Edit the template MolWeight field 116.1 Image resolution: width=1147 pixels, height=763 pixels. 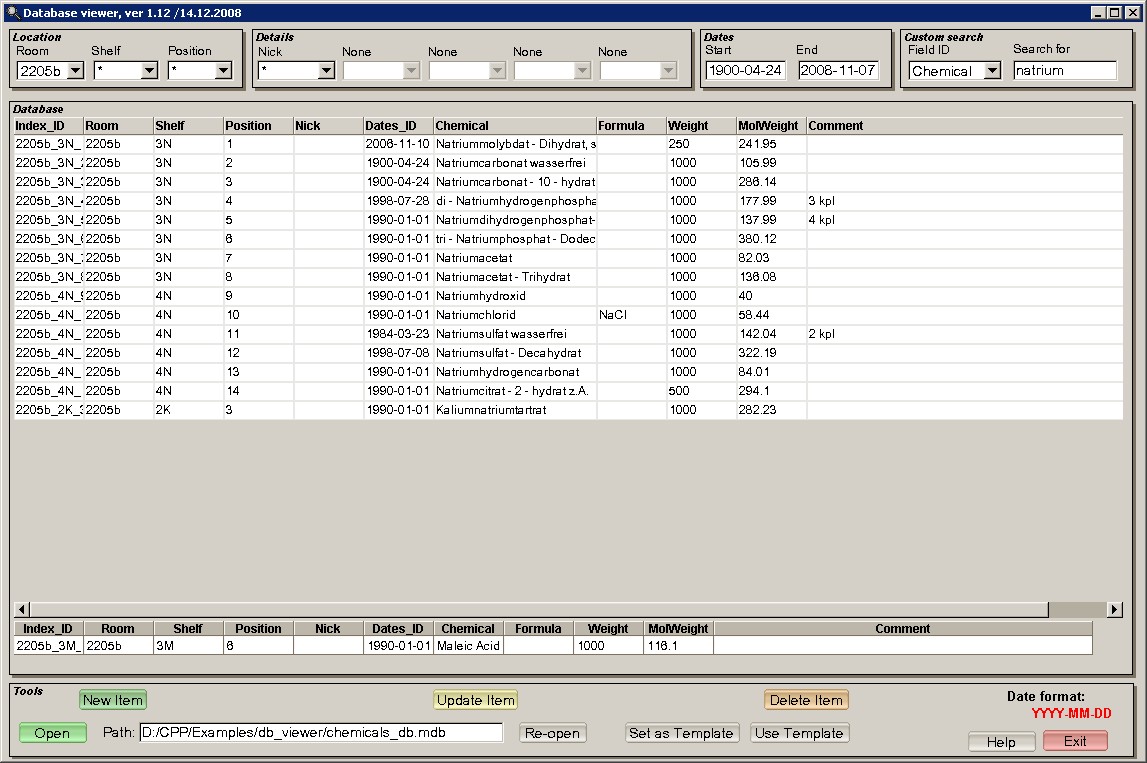678,646
